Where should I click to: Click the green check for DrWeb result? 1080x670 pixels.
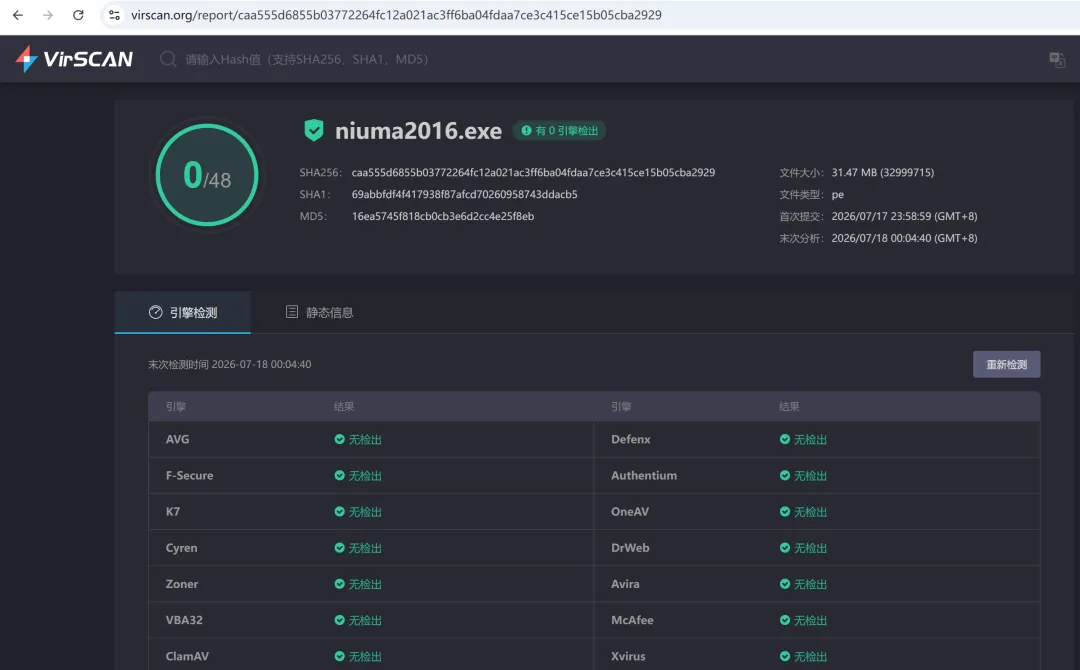tap(785, 547)
